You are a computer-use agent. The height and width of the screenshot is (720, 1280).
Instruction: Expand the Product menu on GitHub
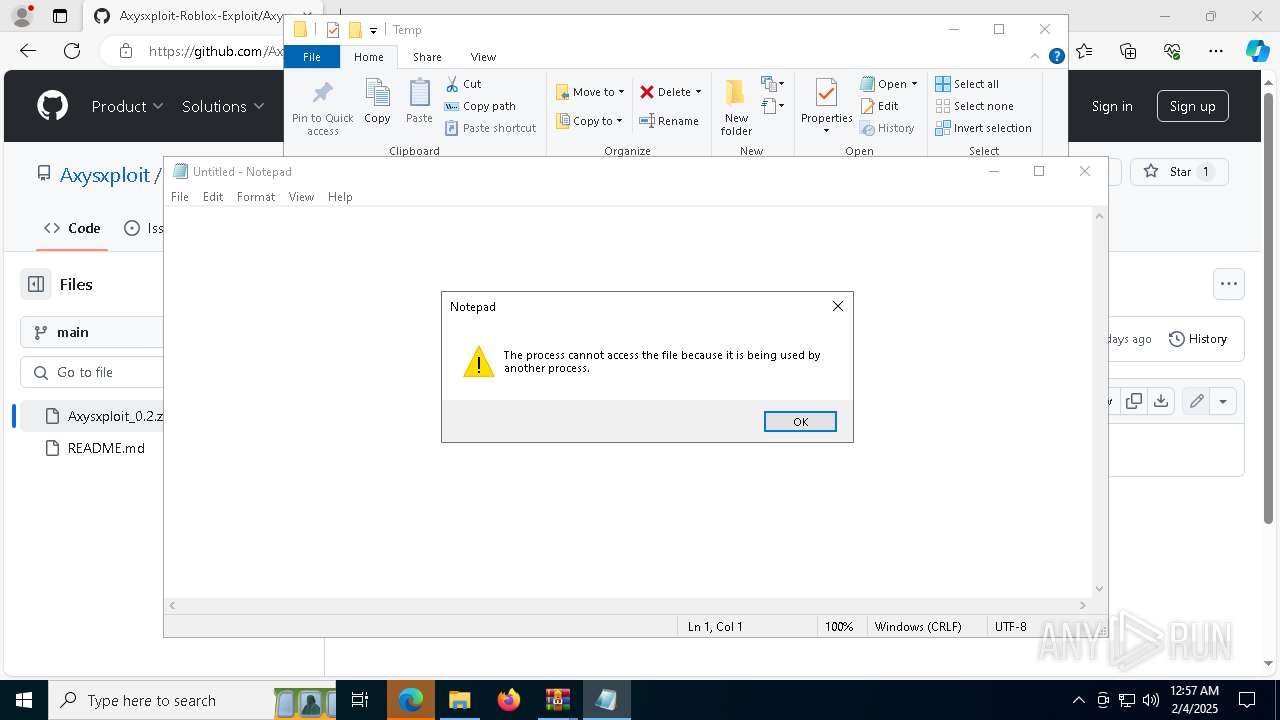coord(127,106)
